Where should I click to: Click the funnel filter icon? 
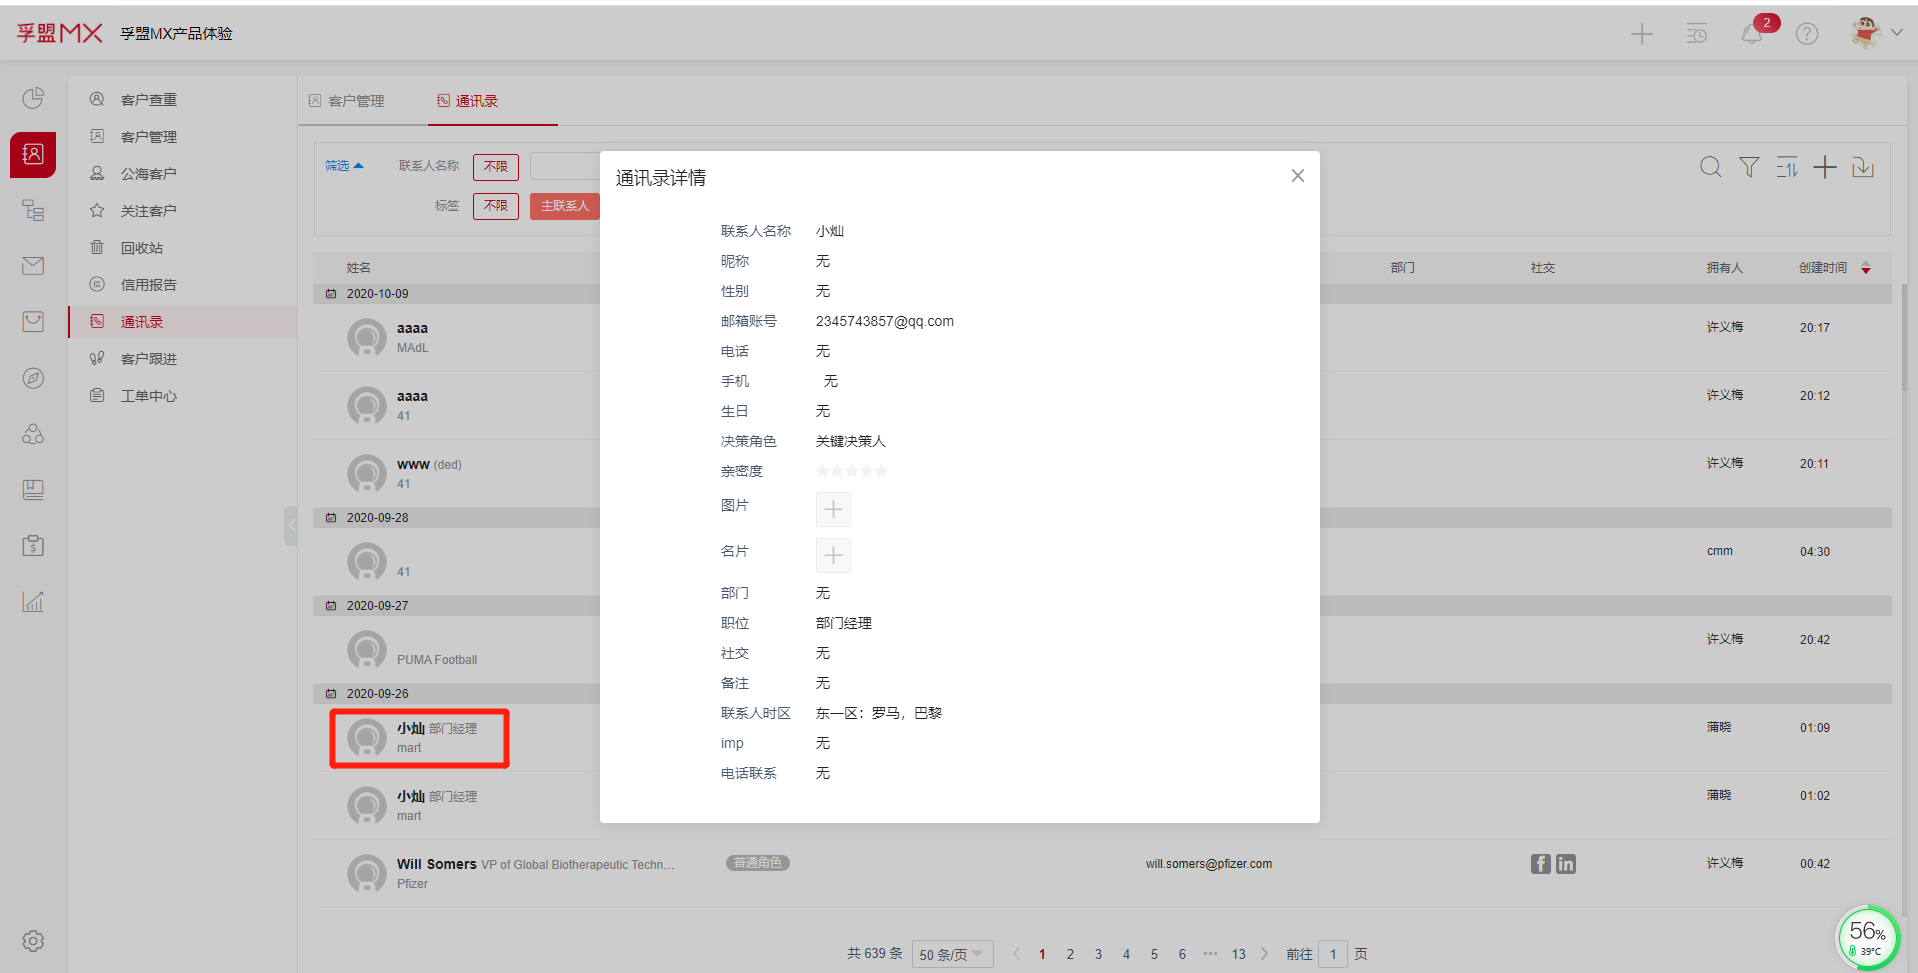1748,167
